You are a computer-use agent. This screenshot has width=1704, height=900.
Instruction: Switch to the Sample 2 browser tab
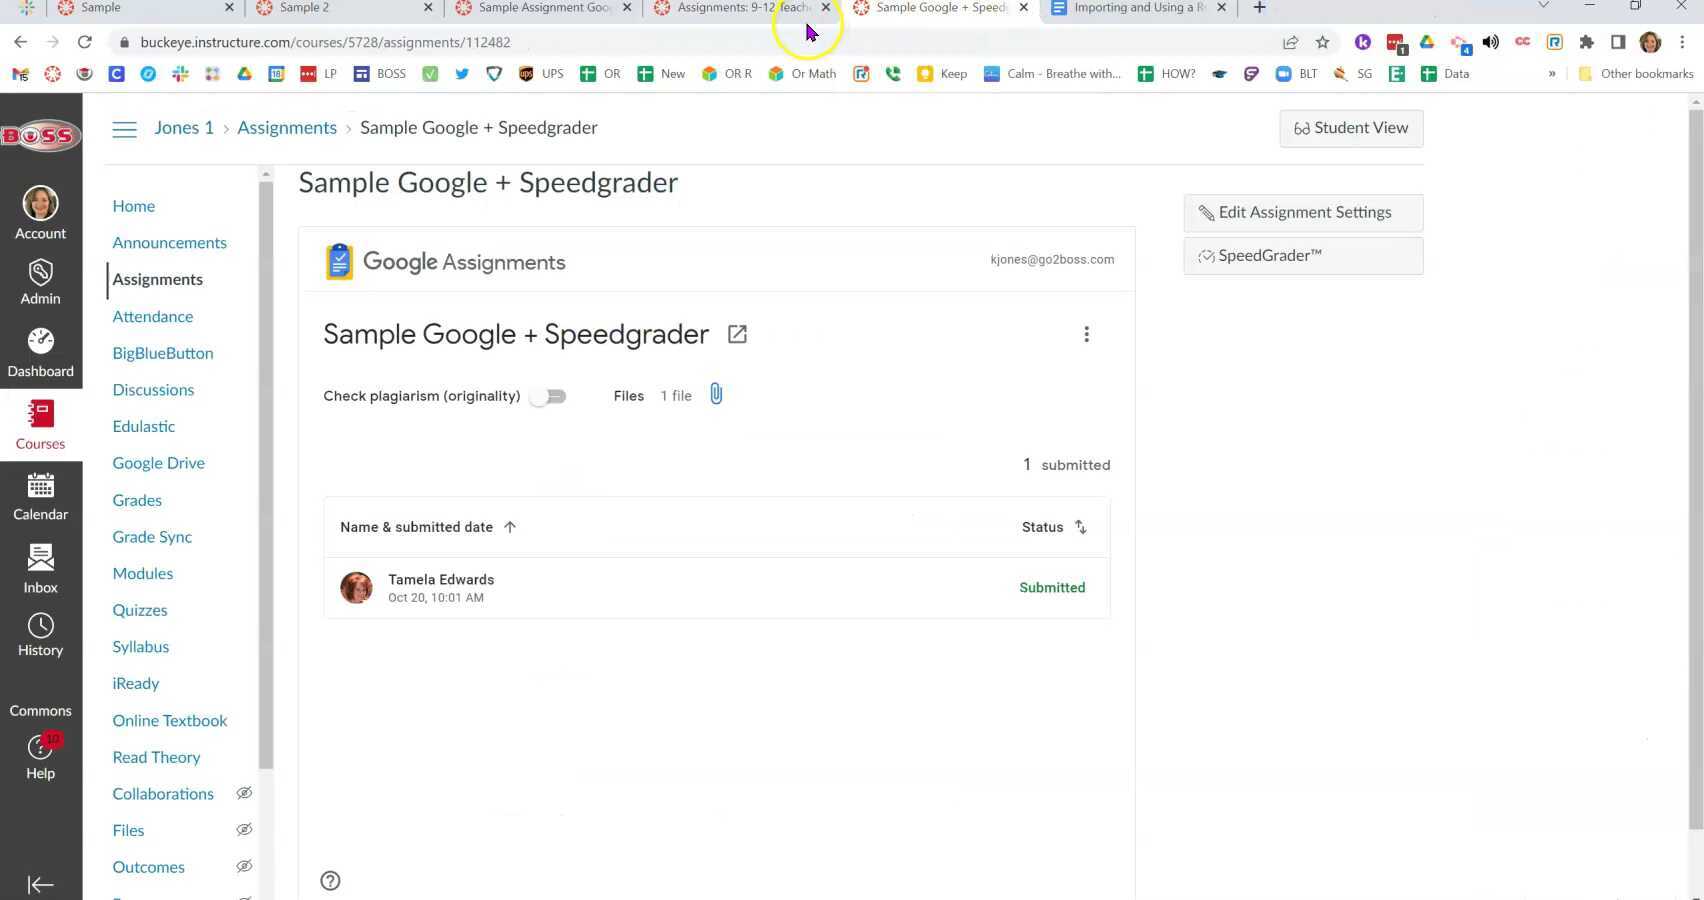[x=300, y=7]
